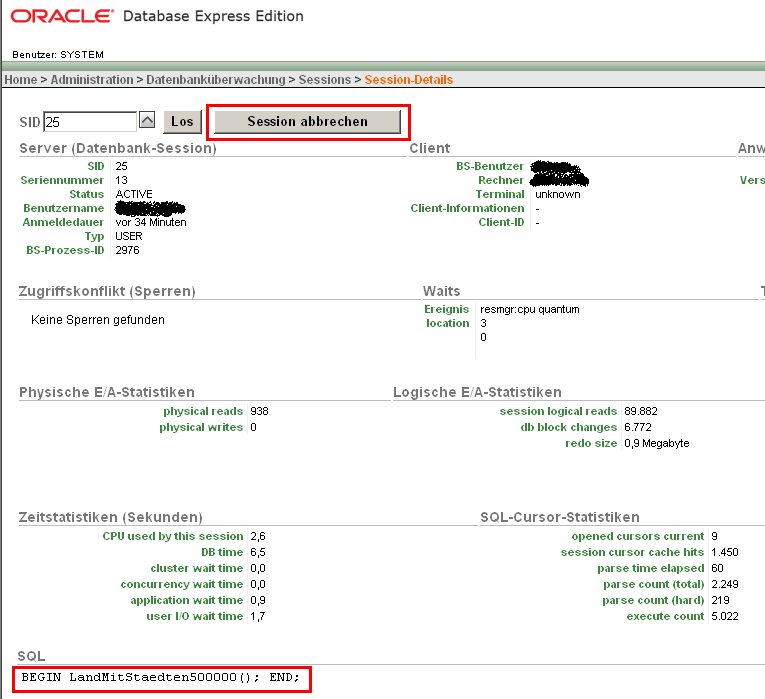Viewport: 765px width, 699px height.
Task: Click the Logische E/A-Statistiken heading
Action: (478, 392)
